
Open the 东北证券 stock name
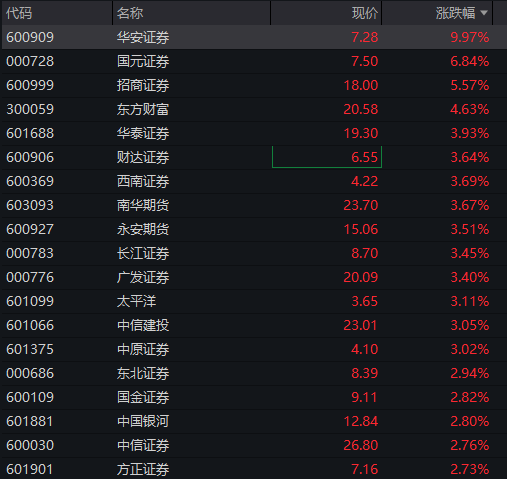point(143,373)
